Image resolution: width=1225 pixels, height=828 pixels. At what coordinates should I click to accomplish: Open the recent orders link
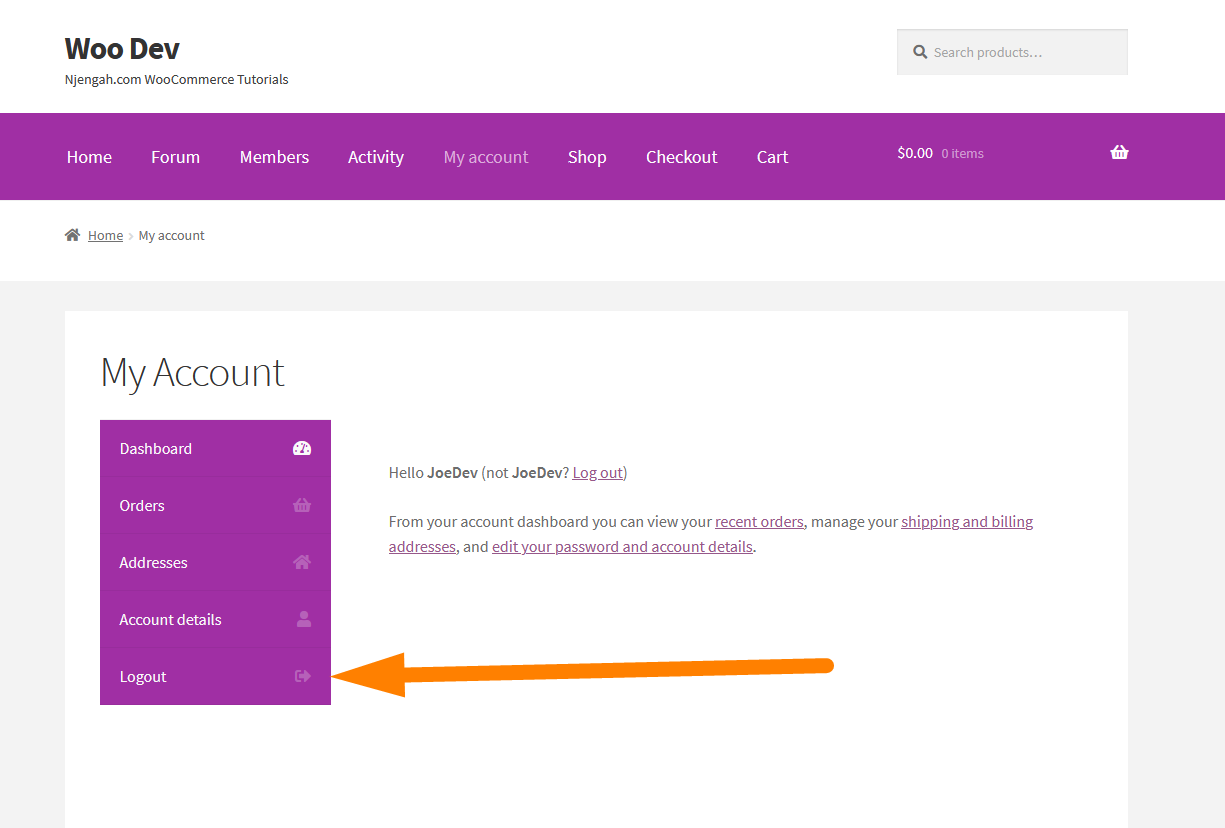tap(759, 521)
